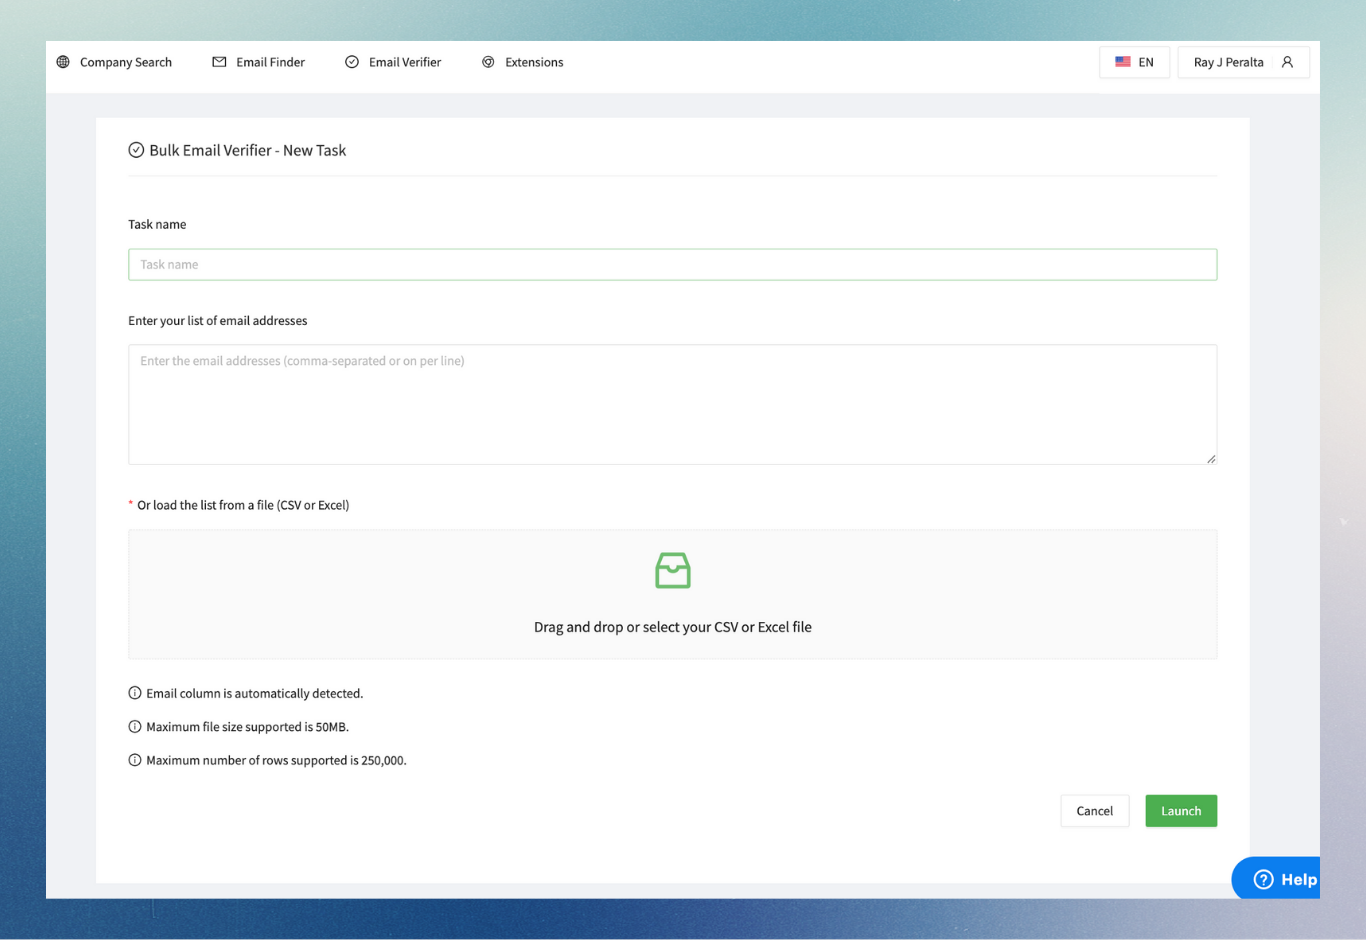Click the email textarea resize handle
The height and width of the screenshot is (940, 1366).
pyautogui.click(x=1211, y=459)
